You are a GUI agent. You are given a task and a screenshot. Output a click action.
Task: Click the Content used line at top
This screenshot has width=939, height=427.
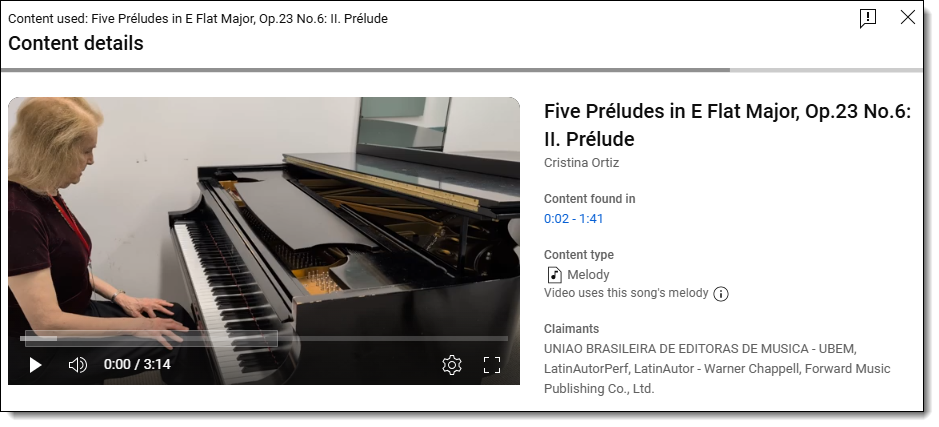[x=198, y=19]
